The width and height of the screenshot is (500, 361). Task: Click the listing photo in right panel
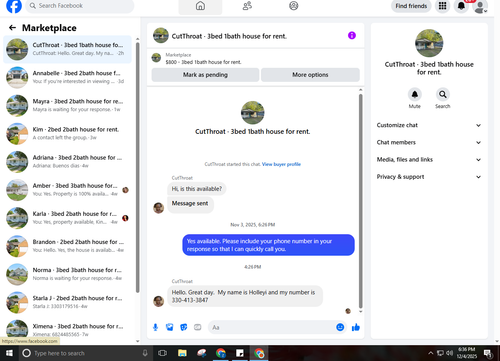tap(429, 43)
